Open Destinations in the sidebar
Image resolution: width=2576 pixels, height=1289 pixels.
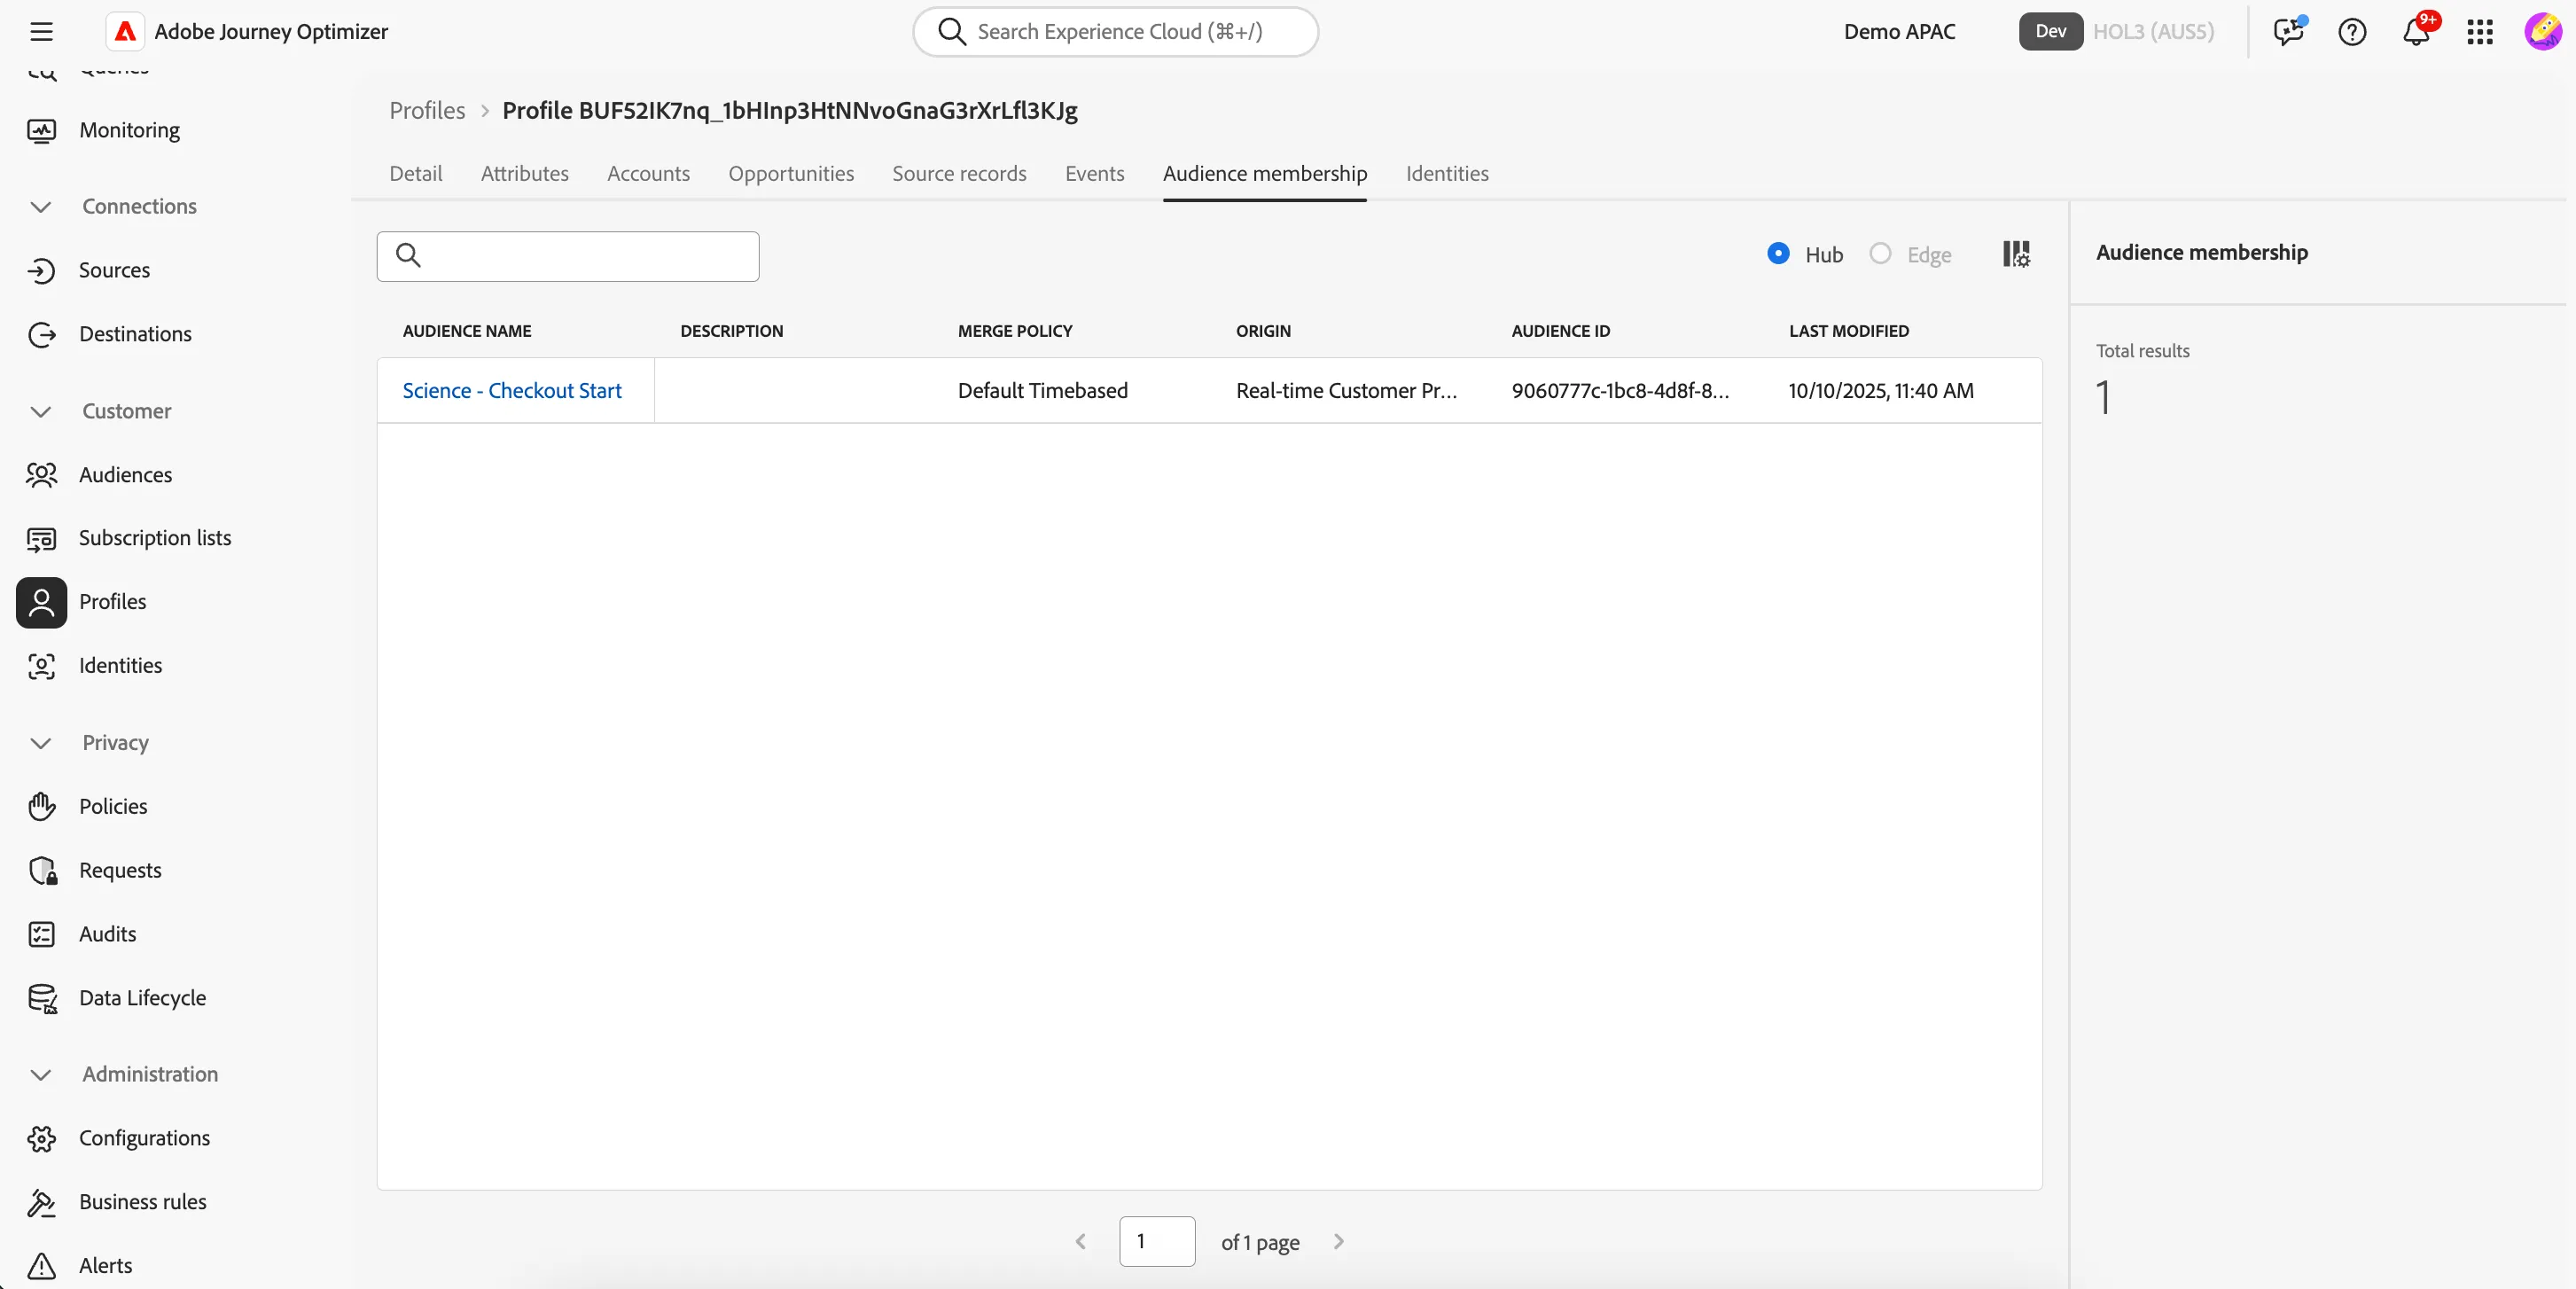pos(135,334)
